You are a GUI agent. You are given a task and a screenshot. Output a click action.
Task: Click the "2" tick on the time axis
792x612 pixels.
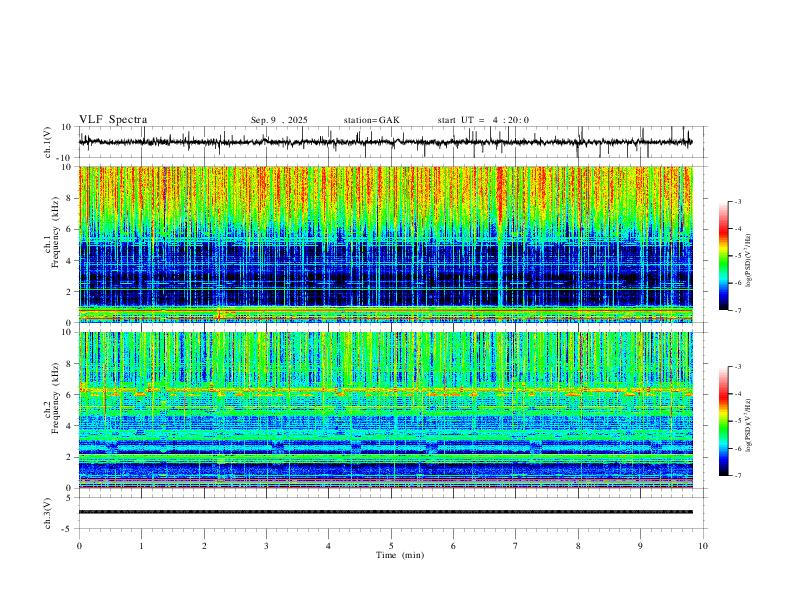tap(204, 546)
